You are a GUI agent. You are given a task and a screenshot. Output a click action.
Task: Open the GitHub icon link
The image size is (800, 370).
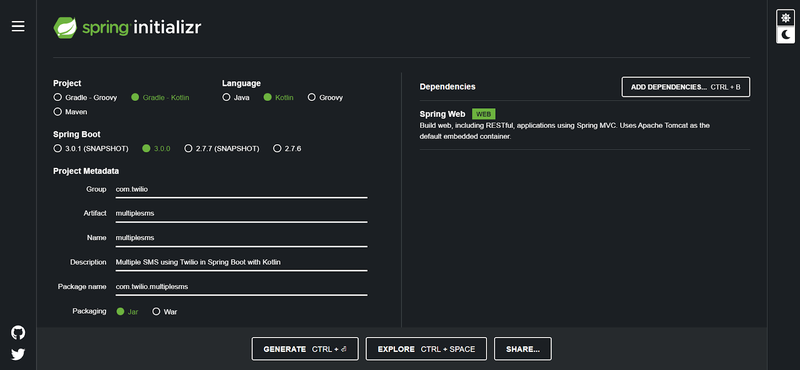click(x=18, y=333)
